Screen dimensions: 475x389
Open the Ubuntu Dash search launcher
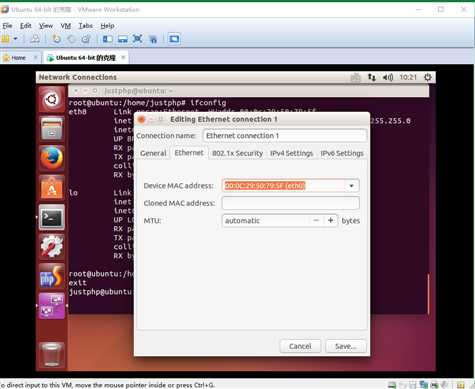click(x=52, y=99)
